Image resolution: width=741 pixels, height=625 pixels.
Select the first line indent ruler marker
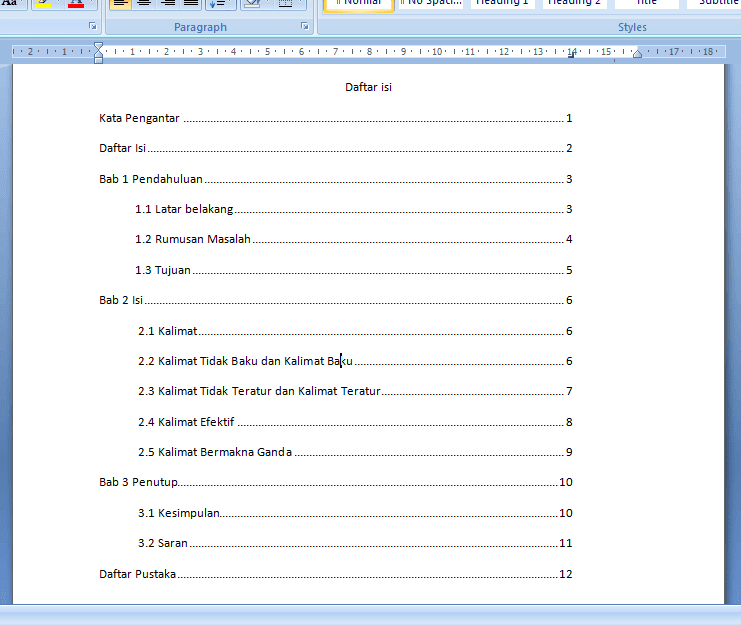98,47
